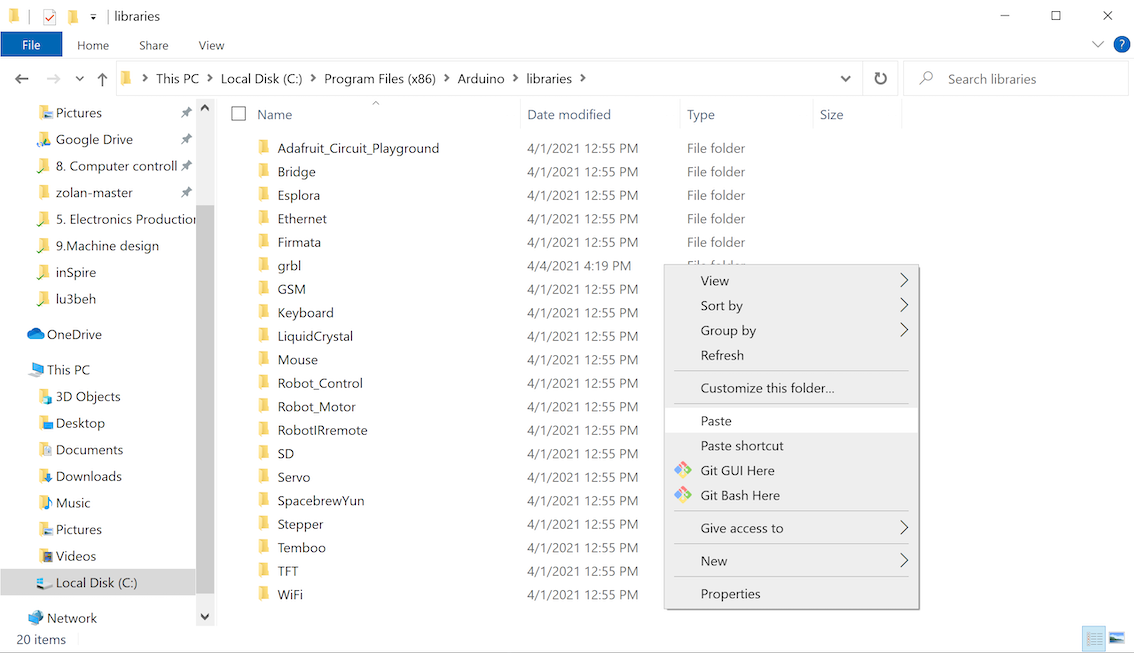The width and height of the screenshot is (1134, 653).
Task: Open the Share ribbon tab
Action: (x=153, y=45)
